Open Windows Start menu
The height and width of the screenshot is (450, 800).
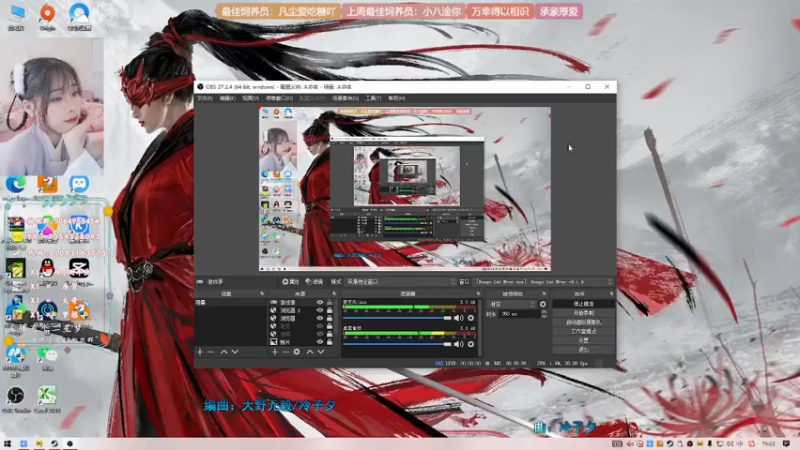click(x=7, y=443)
